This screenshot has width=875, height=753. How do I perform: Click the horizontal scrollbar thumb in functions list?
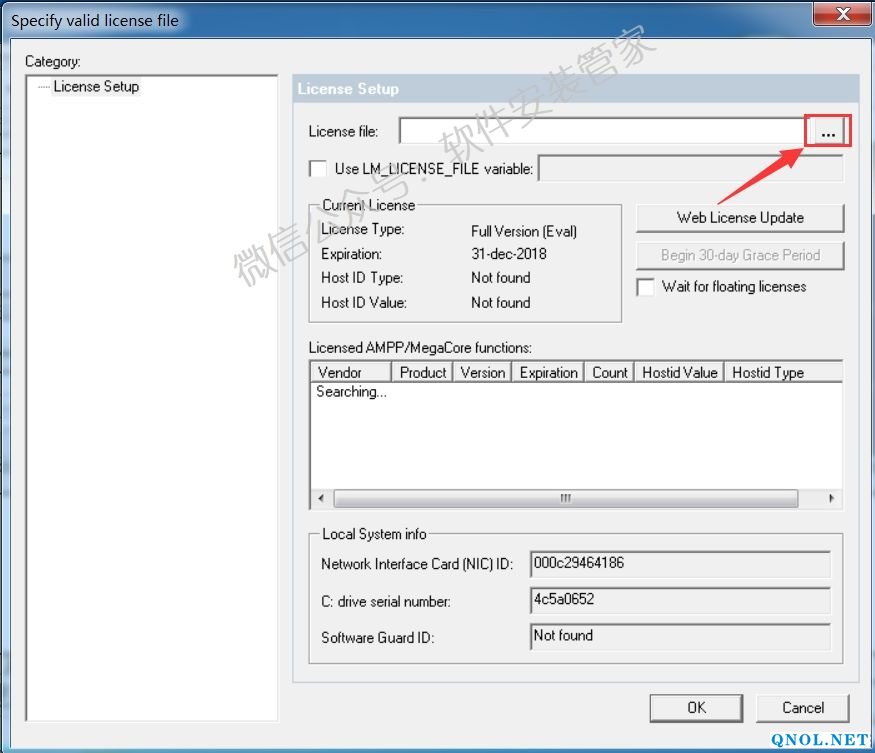tap(565, 498)
